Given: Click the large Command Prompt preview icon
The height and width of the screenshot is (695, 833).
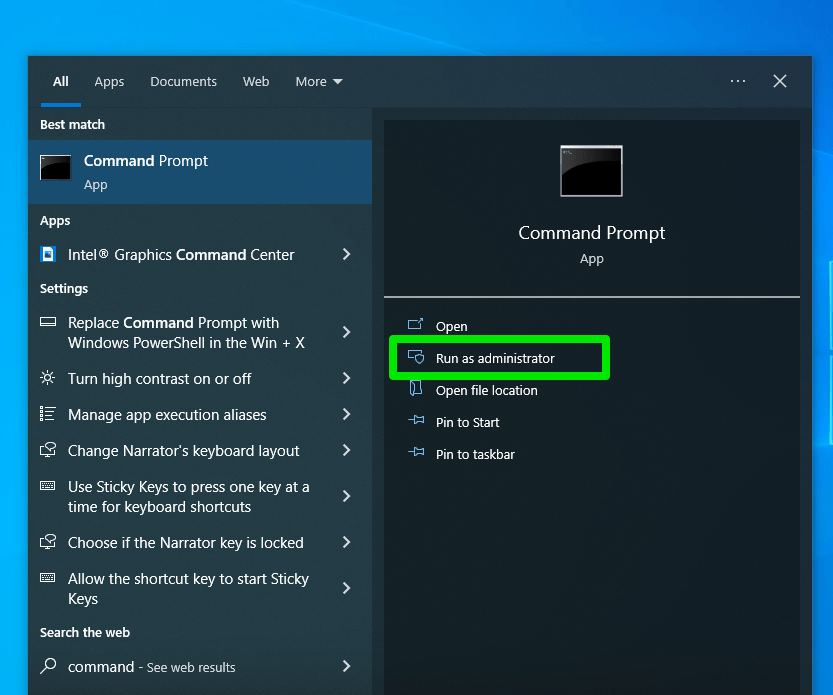Looking at the screenshot, I should pyautogui.click(x=591, y=171).
